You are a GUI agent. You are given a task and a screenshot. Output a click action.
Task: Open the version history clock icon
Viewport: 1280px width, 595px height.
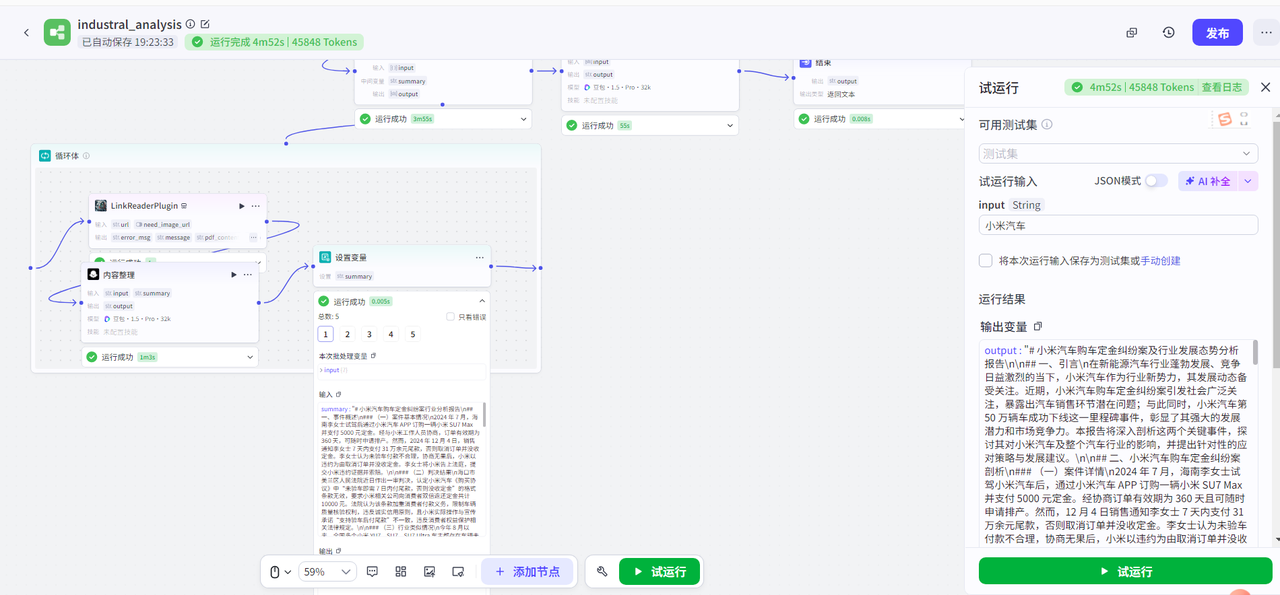coord(1169,33)
